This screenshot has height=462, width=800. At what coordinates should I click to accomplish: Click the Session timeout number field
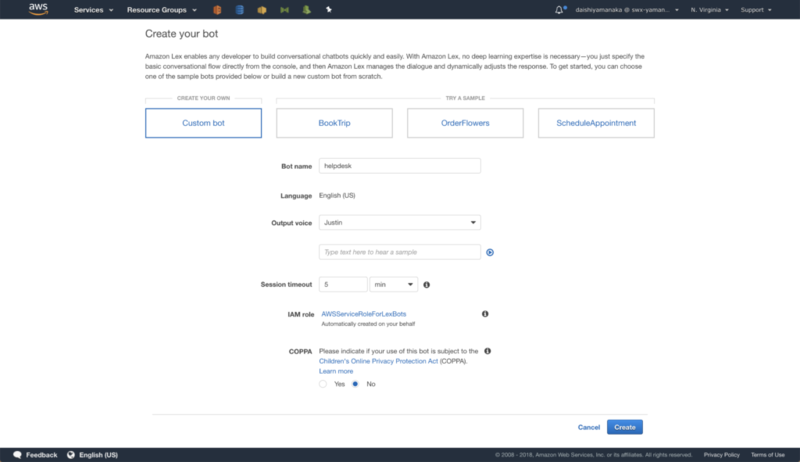click(x=343, y=285)
